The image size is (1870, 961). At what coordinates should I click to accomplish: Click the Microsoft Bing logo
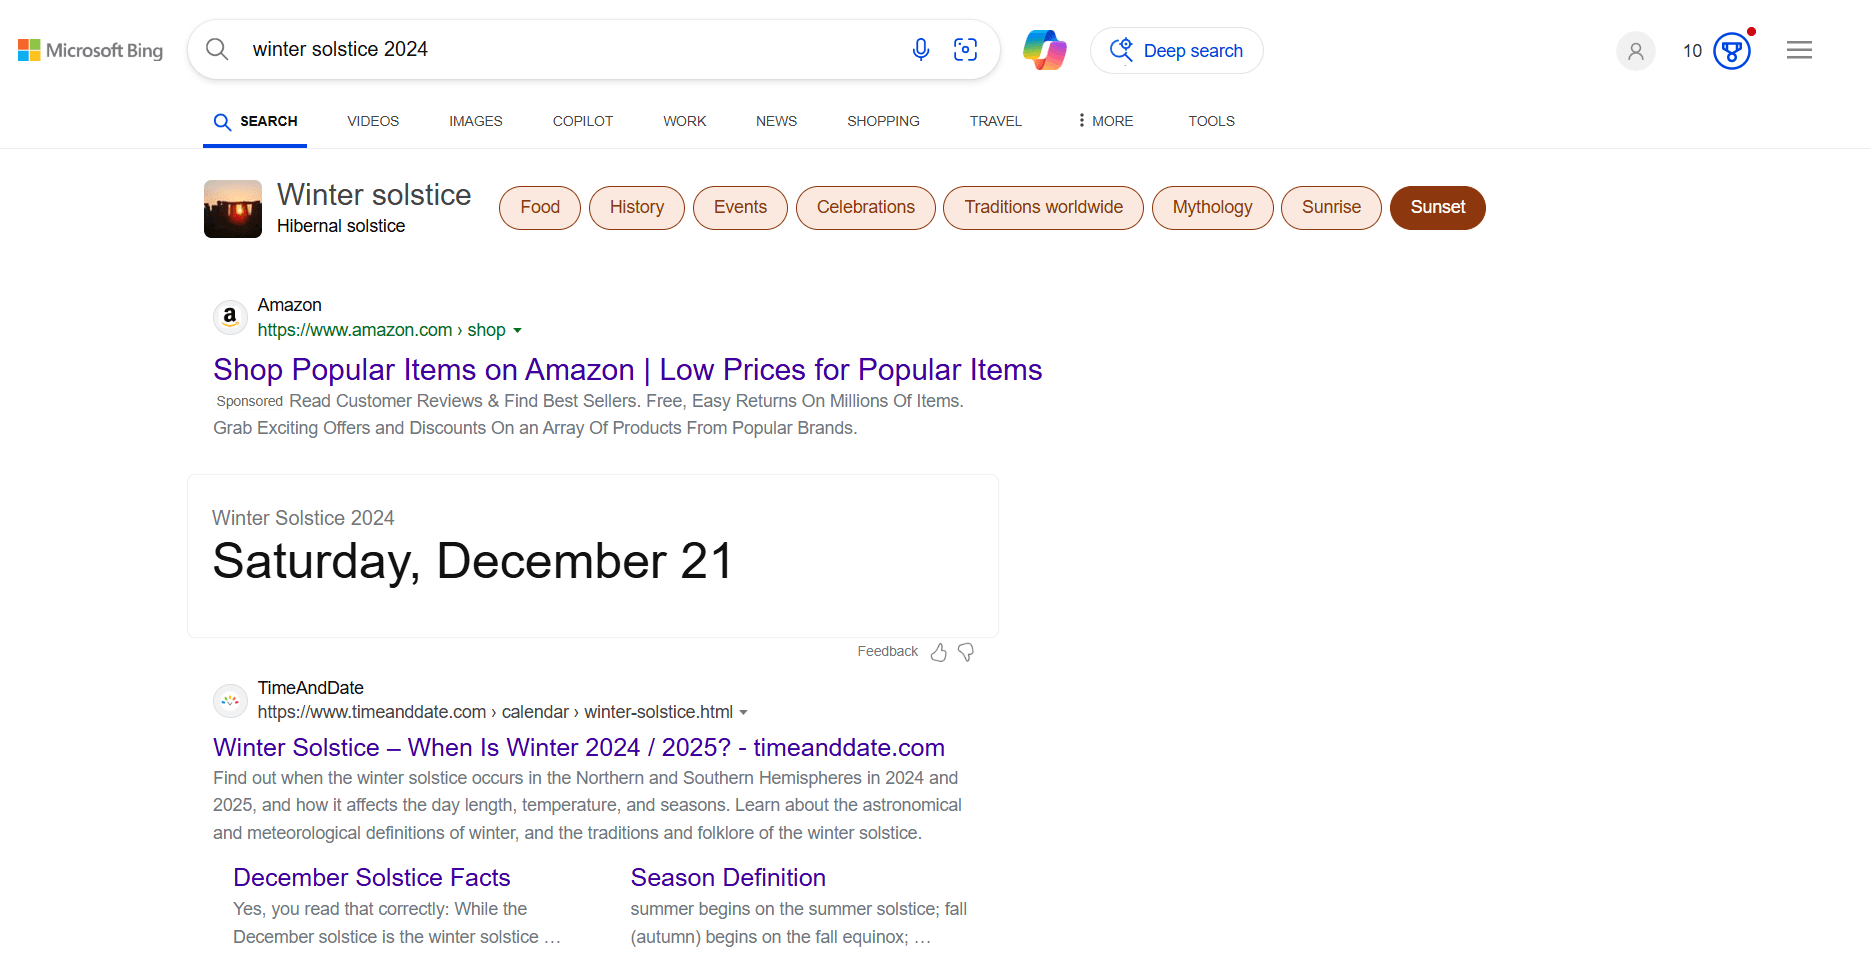point(91,50)
